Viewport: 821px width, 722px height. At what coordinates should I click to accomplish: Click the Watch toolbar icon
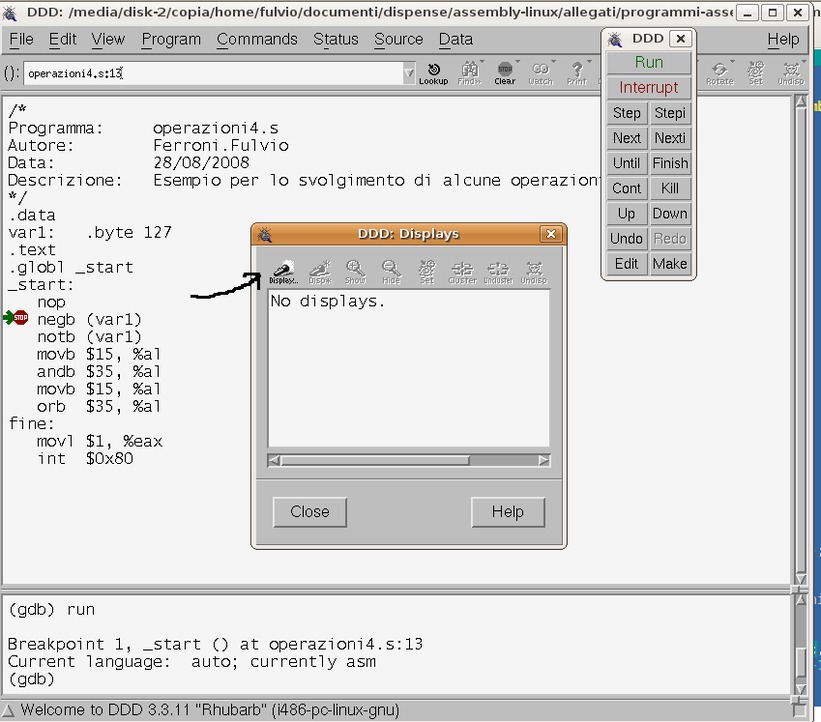pos(541,72)
